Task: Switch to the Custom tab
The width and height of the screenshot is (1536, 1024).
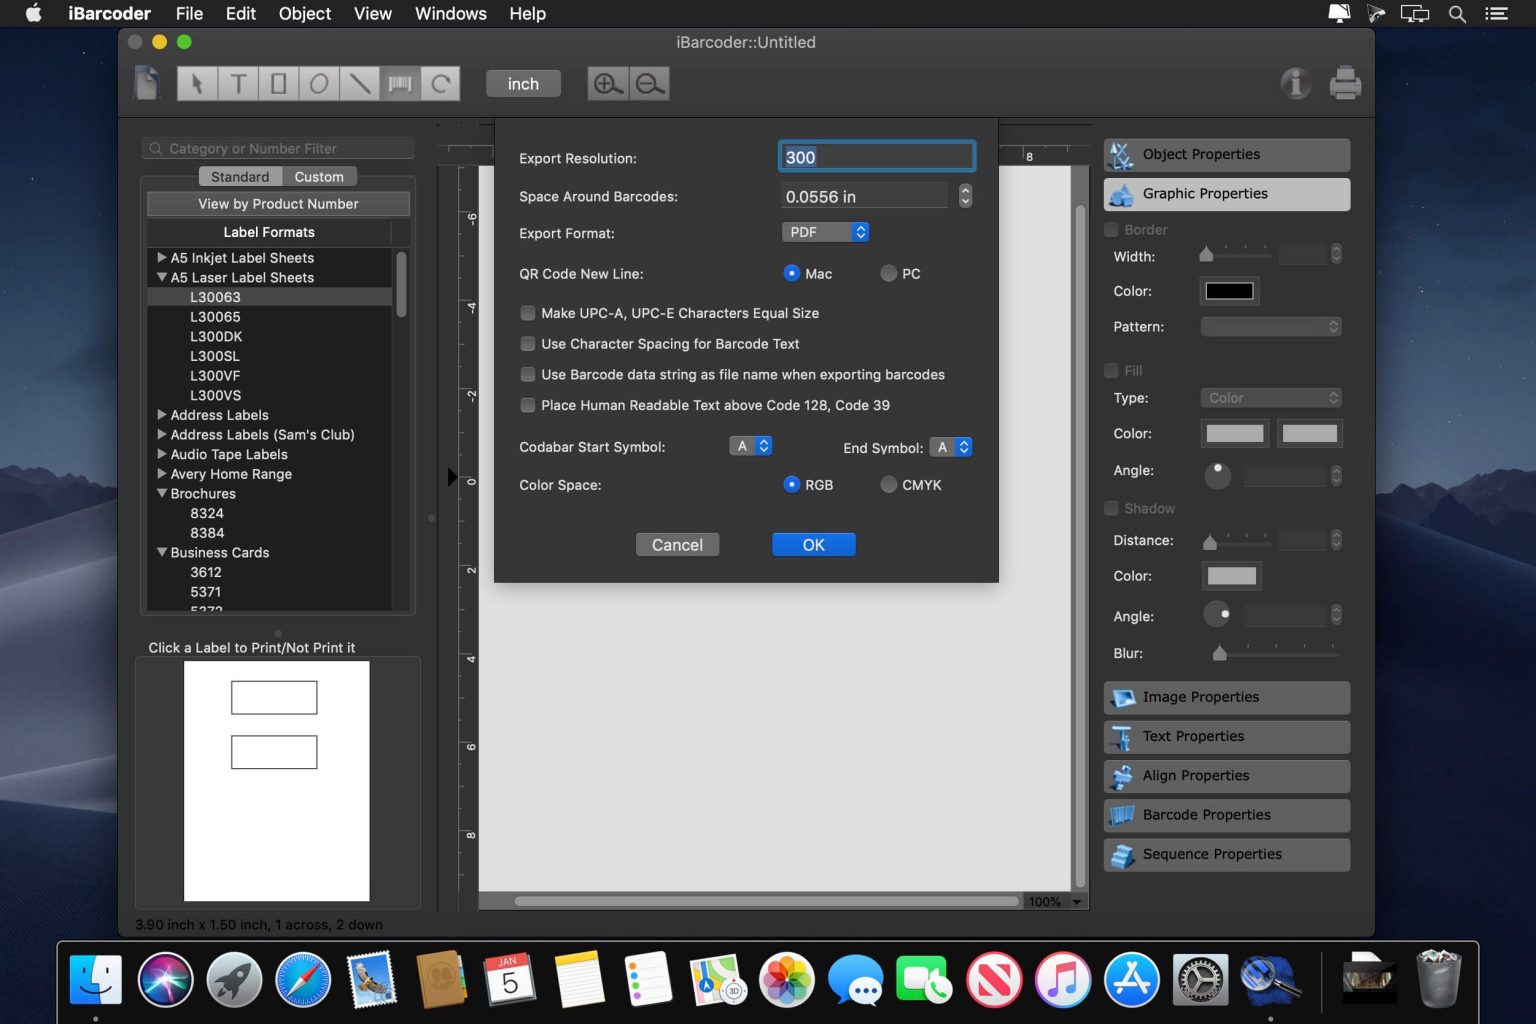Action: [x=319, y=176]
